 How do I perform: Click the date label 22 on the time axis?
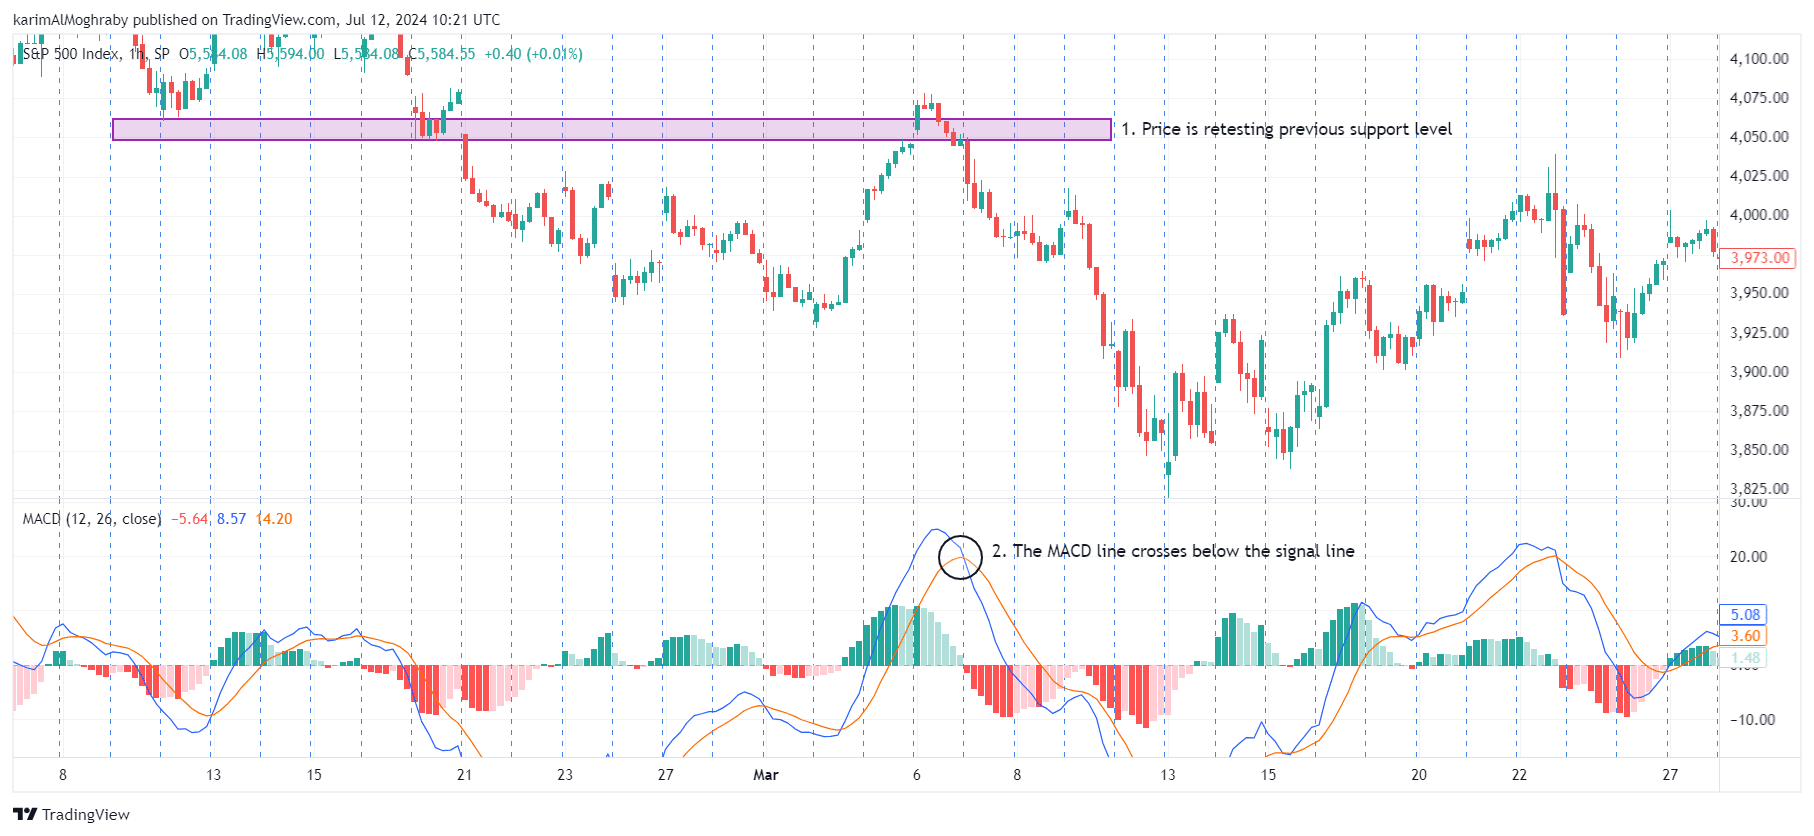pyautogui.click(x=1520, y=775)
